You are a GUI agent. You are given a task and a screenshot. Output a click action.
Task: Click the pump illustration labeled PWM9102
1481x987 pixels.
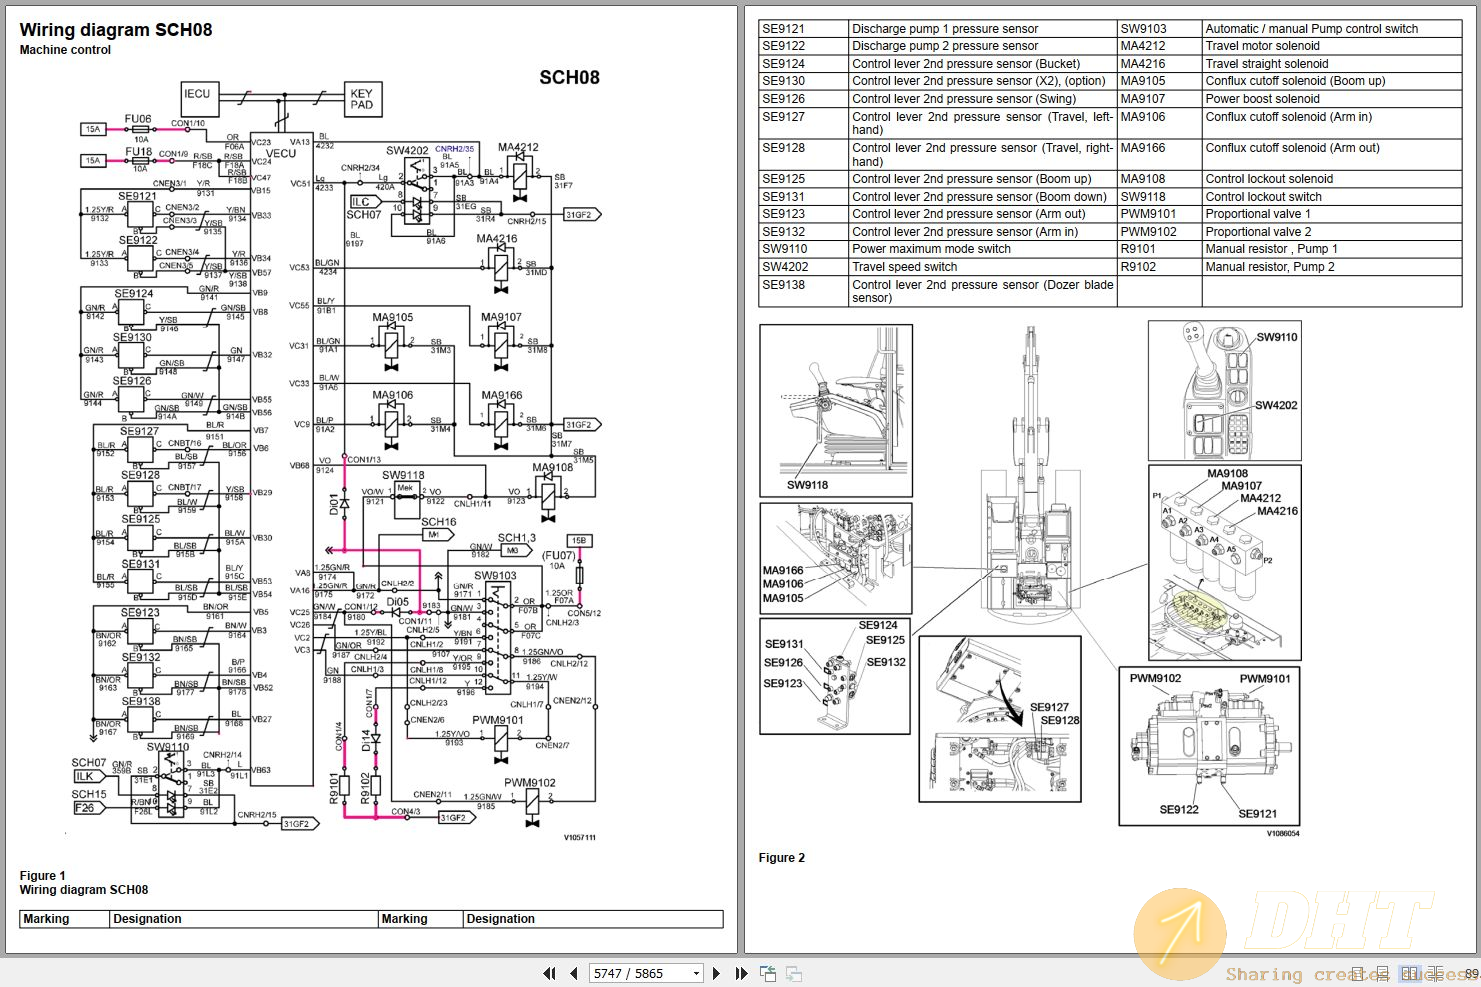pyautogui.click(x=1210, y=746)
